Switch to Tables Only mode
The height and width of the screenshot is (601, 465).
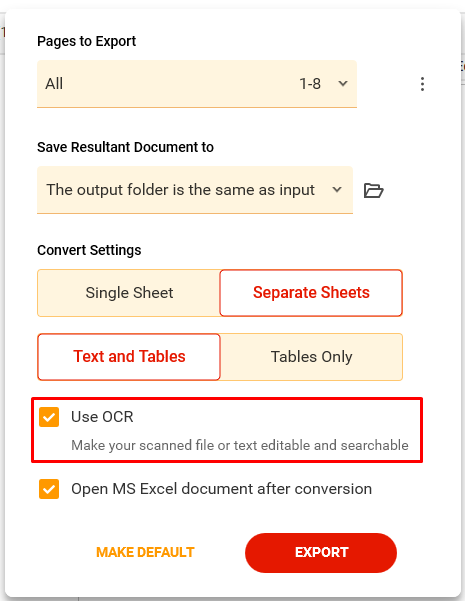point(311,357)
